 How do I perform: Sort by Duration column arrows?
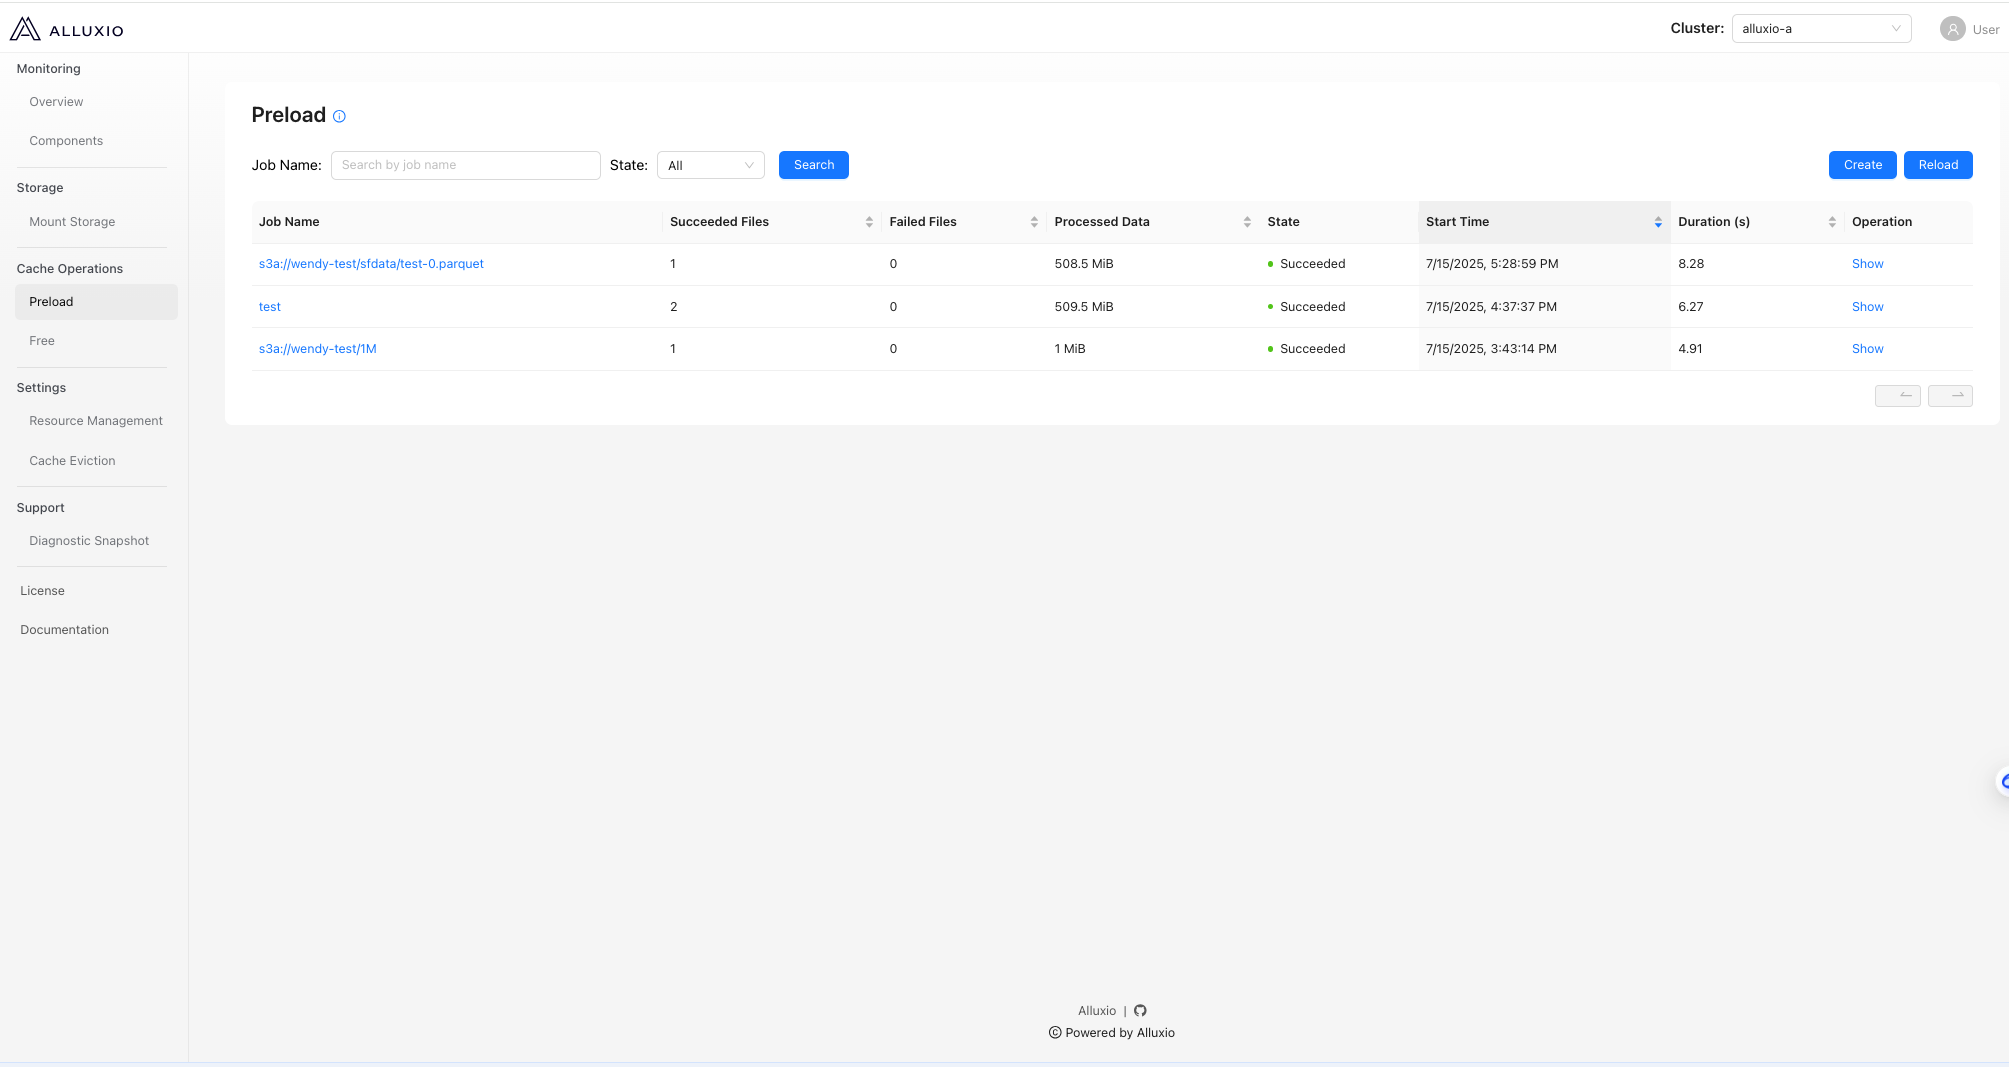click(1832, 222)
